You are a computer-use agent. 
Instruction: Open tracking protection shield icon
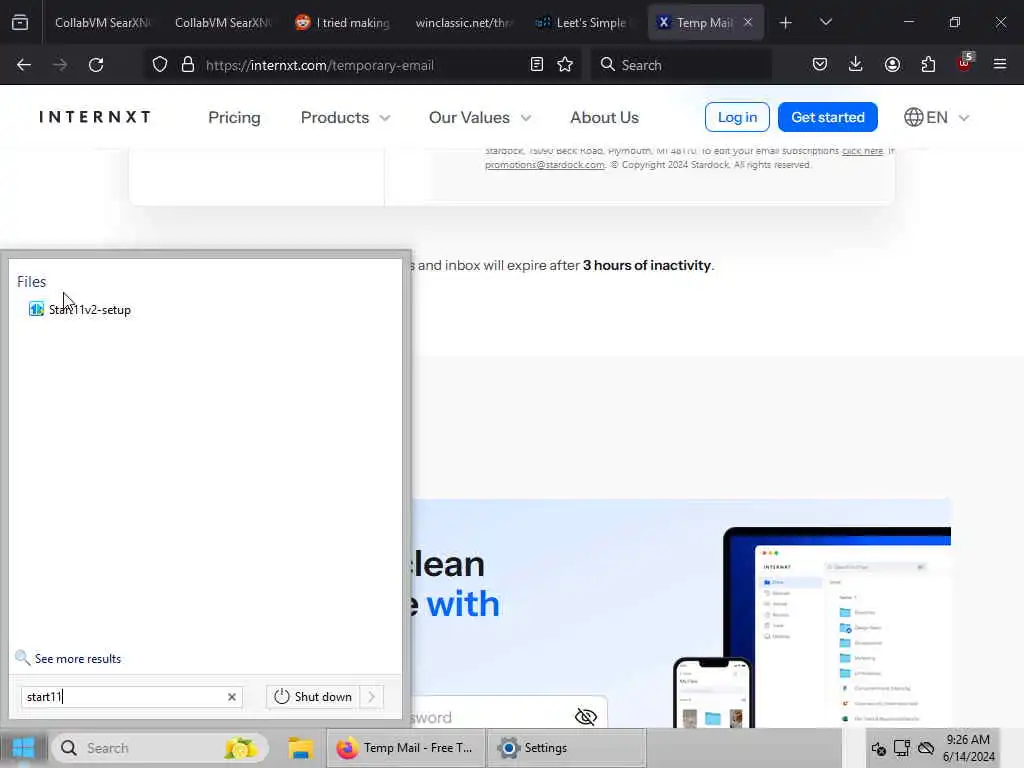160,65
